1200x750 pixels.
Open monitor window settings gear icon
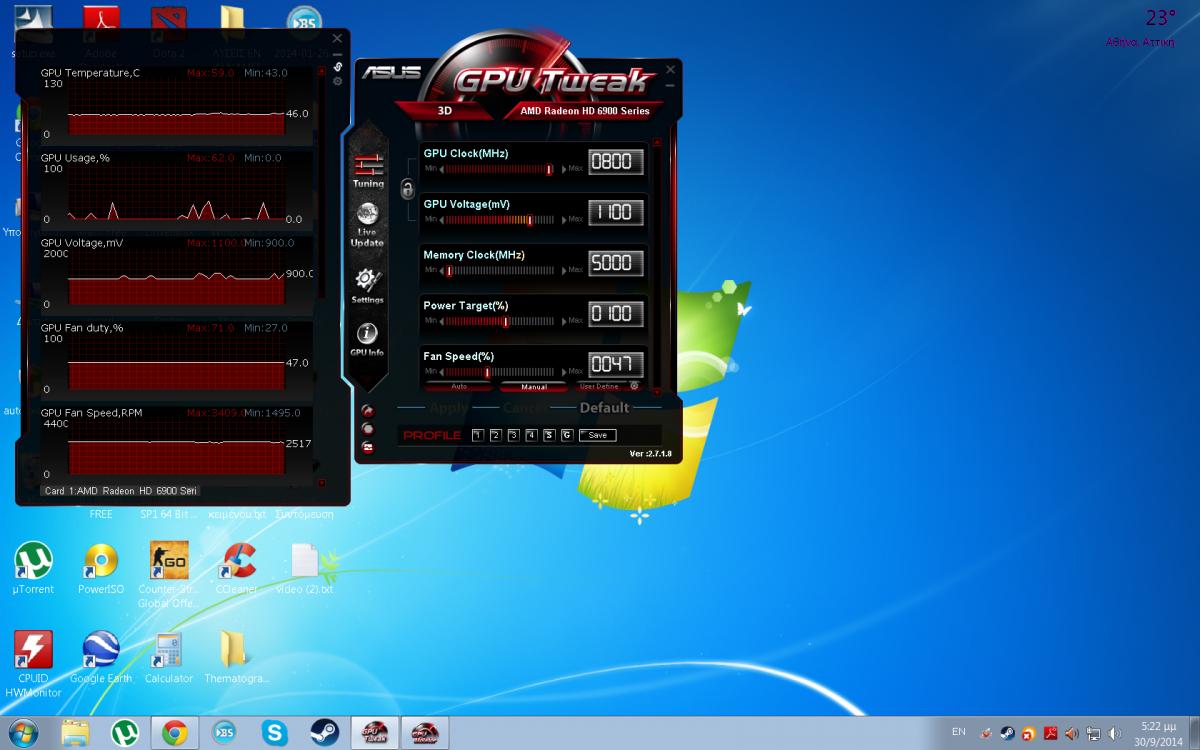[338, 81]
